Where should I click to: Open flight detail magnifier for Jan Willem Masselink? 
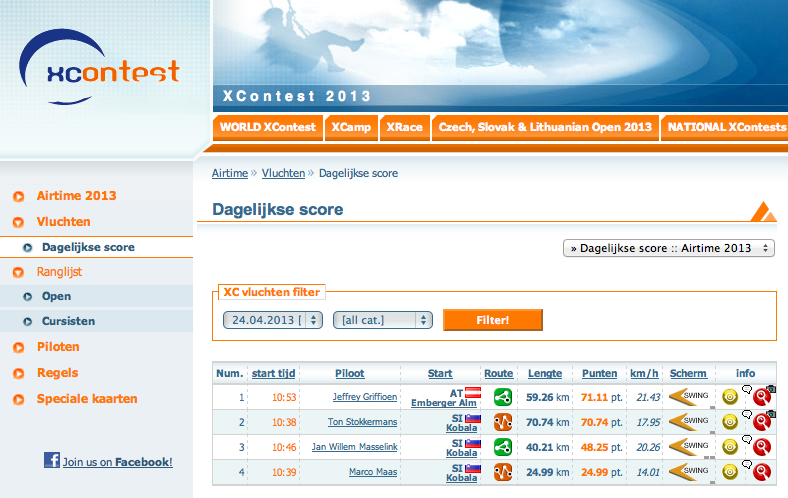coord(762,447)
